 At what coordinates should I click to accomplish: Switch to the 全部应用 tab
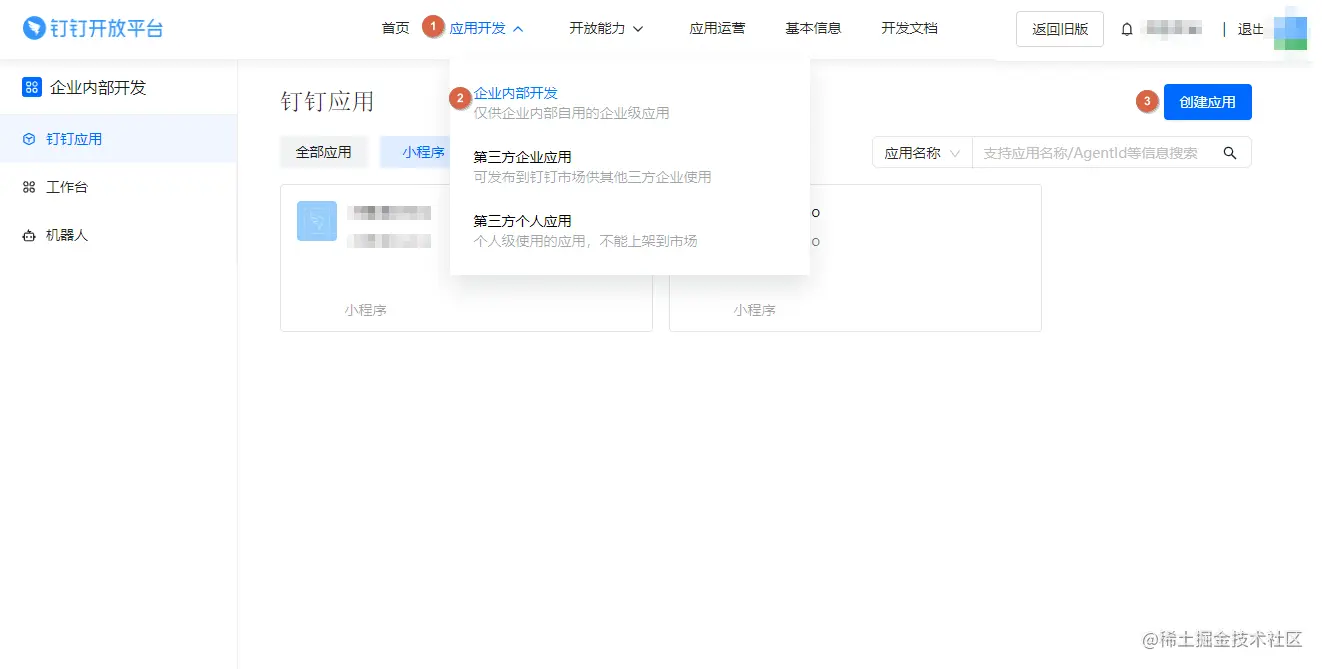pos(323,152)
